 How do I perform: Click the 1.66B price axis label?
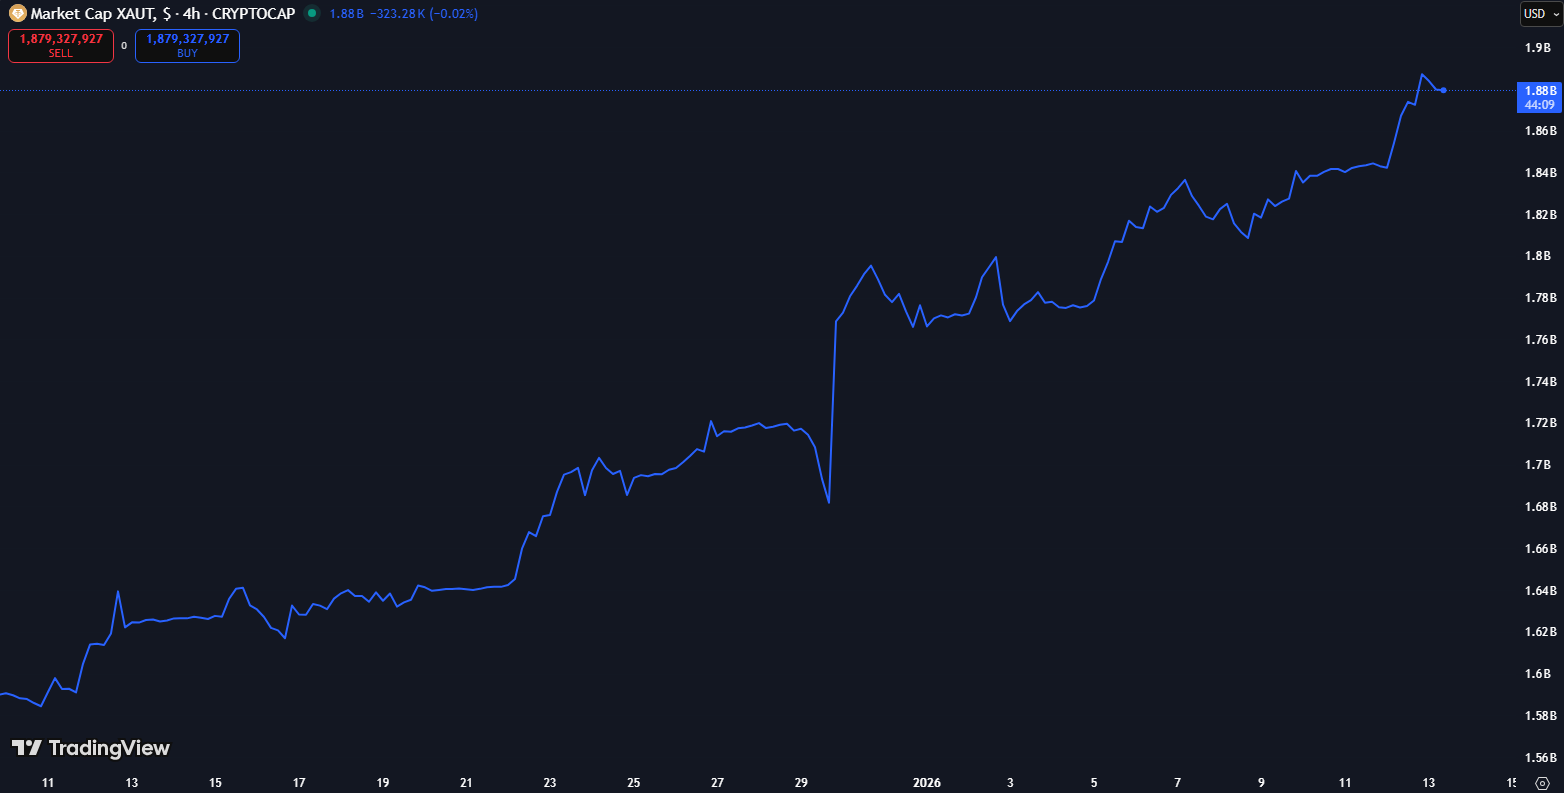[1540, 549]
